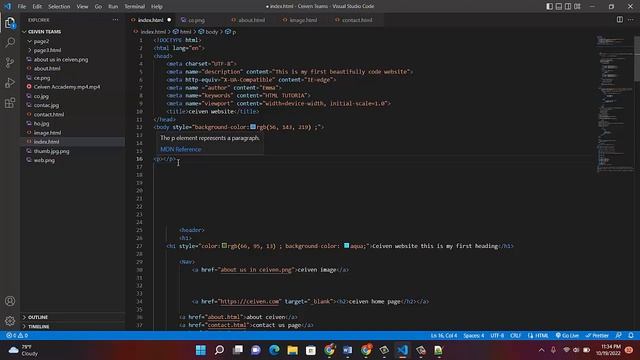This screenshot has width=640, height=360.
Task: Click Ln 16, Col 4 cursor position
Action: 444,336
